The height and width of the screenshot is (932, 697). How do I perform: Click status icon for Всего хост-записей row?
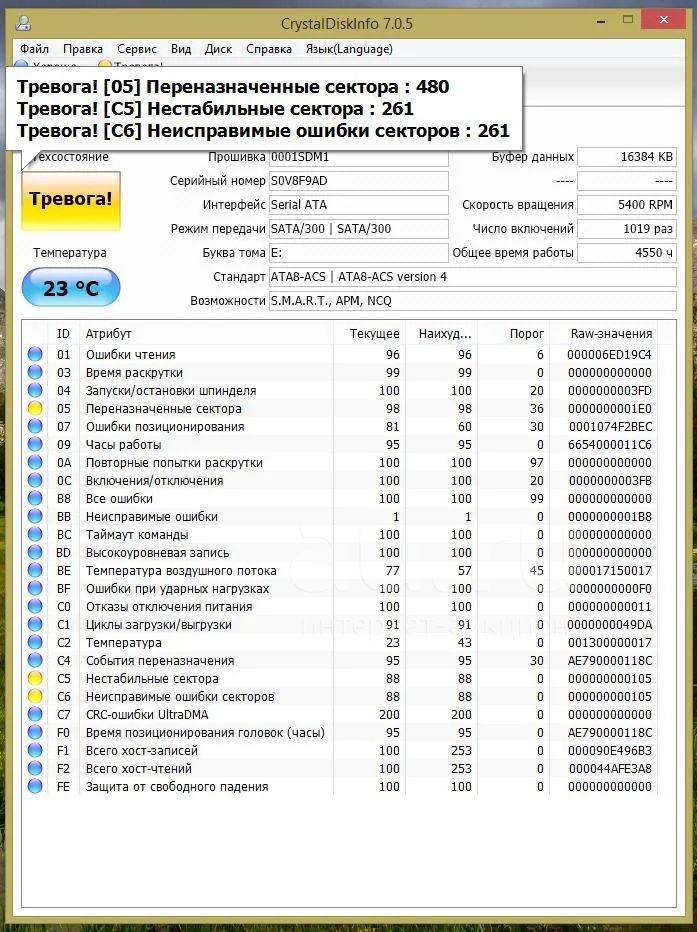[35, 750]
